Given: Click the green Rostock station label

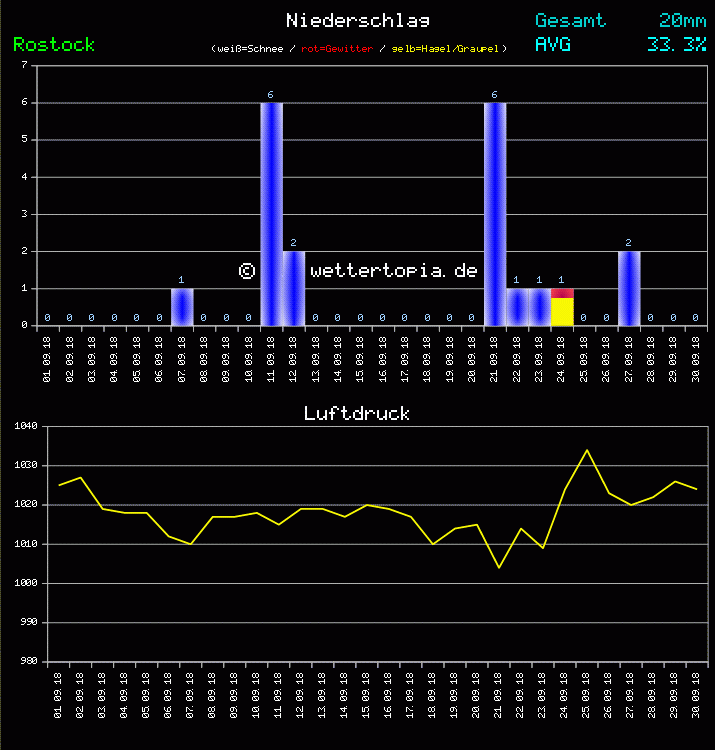Looking at the screenshot, I should point(54,45).
